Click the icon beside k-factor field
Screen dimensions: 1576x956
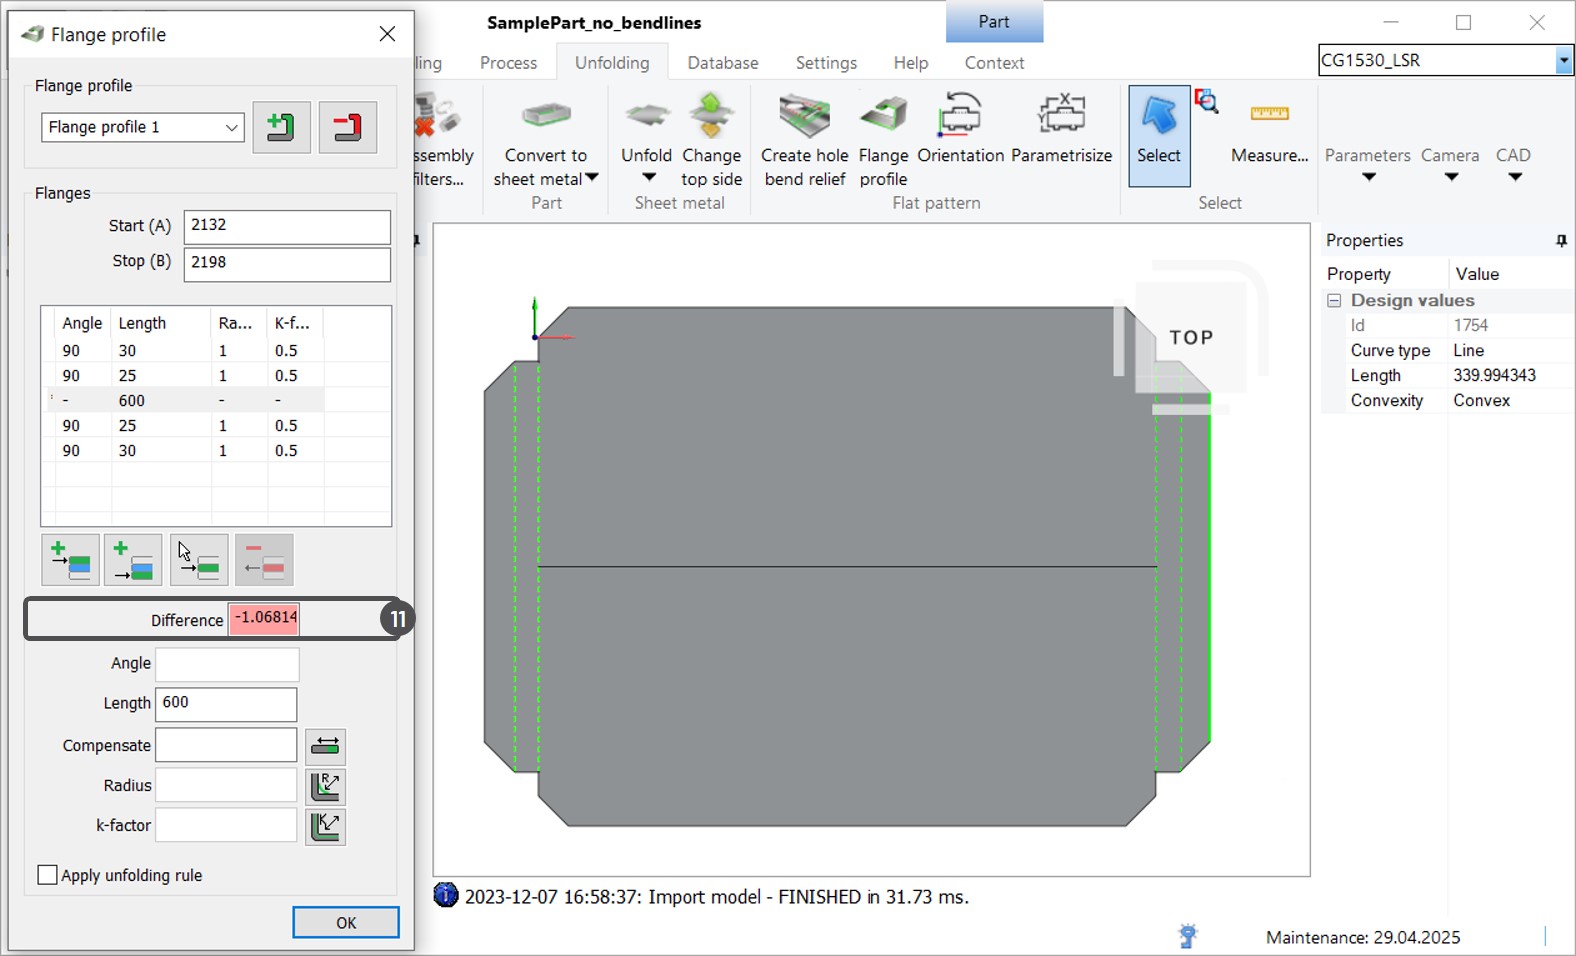point(325,826)
